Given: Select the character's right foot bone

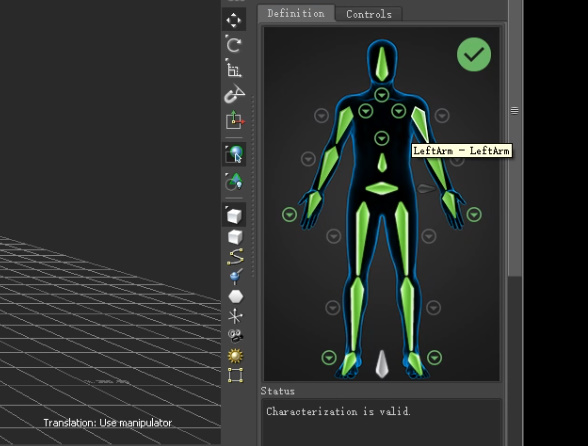Looking at the screenshot, I should [x=350, y=364].
